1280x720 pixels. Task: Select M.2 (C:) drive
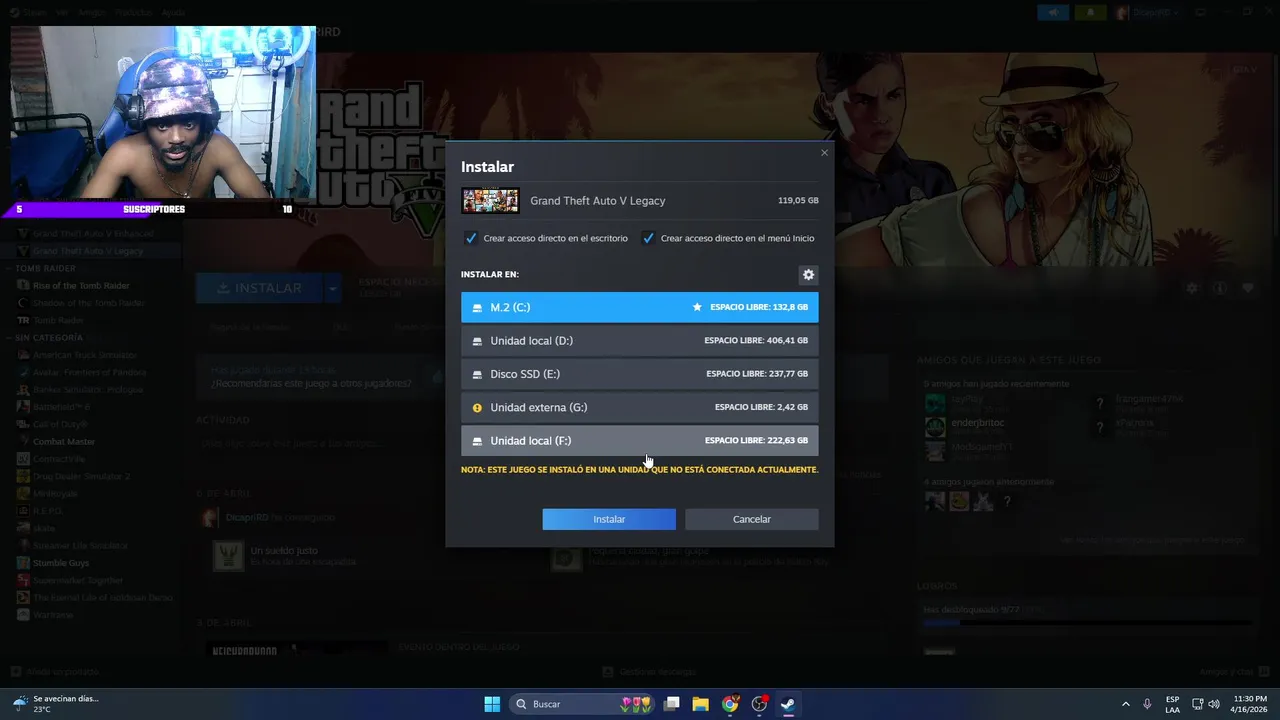pyautogui.click(x=639, y=307)
